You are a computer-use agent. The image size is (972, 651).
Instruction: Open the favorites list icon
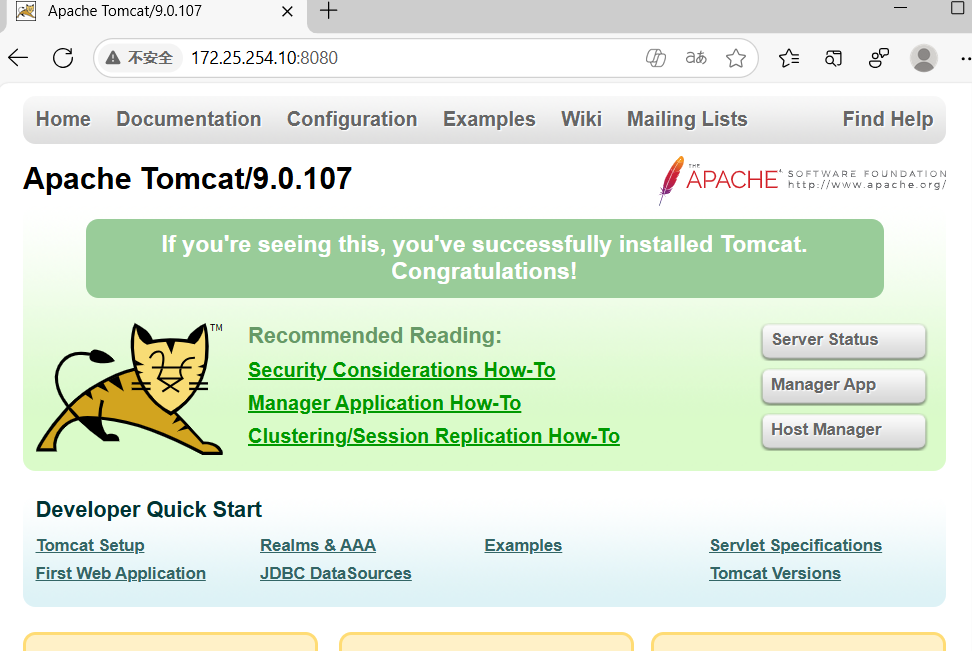coord(789,58)
